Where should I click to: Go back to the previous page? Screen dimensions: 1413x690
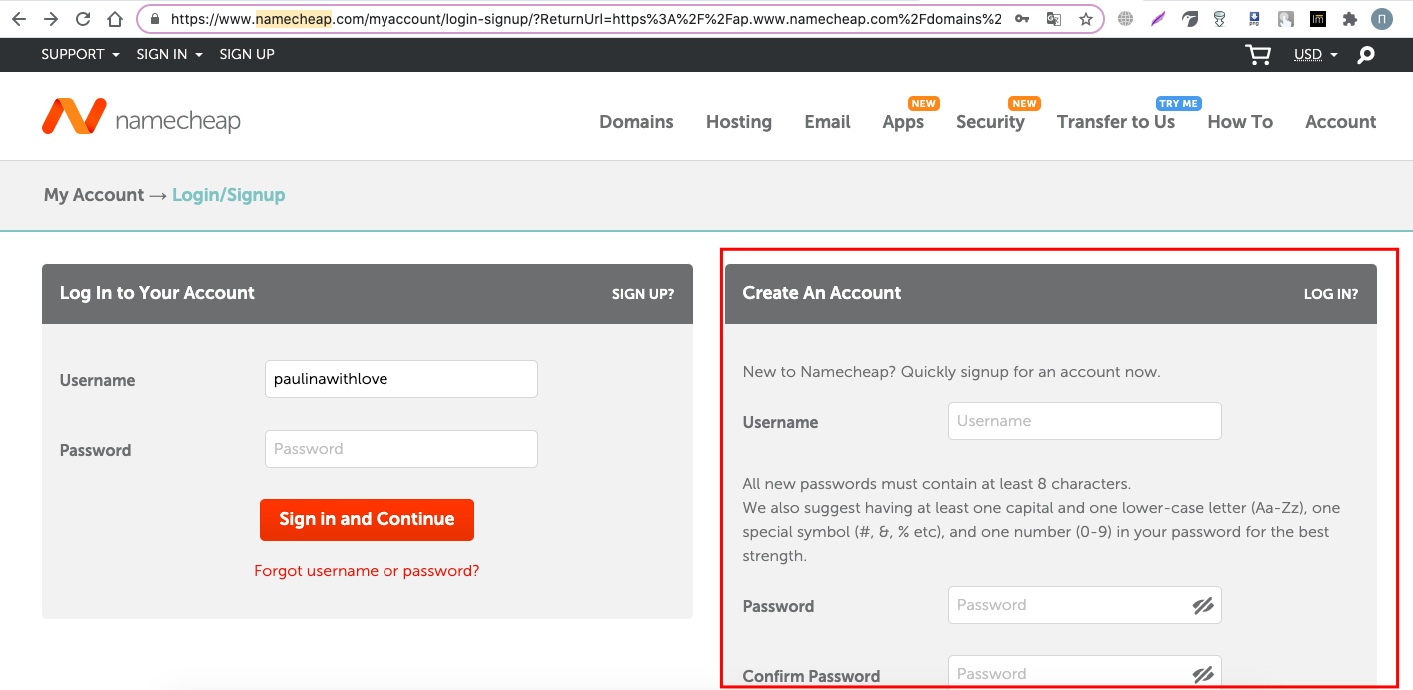coord(19,19)
